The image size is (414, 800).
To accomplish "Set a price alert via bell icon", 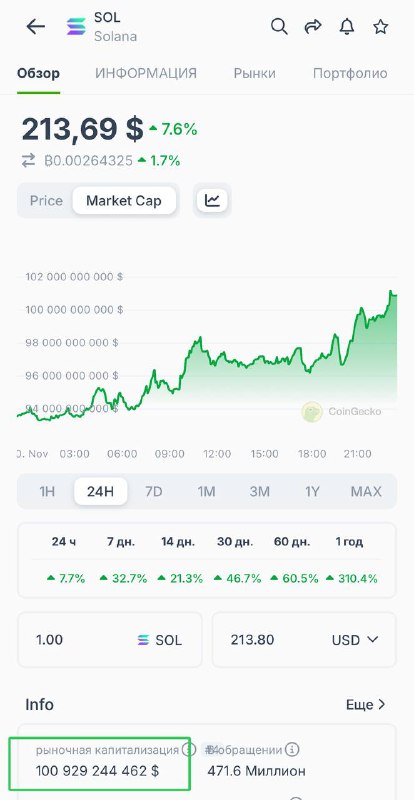I will (347, 26).
